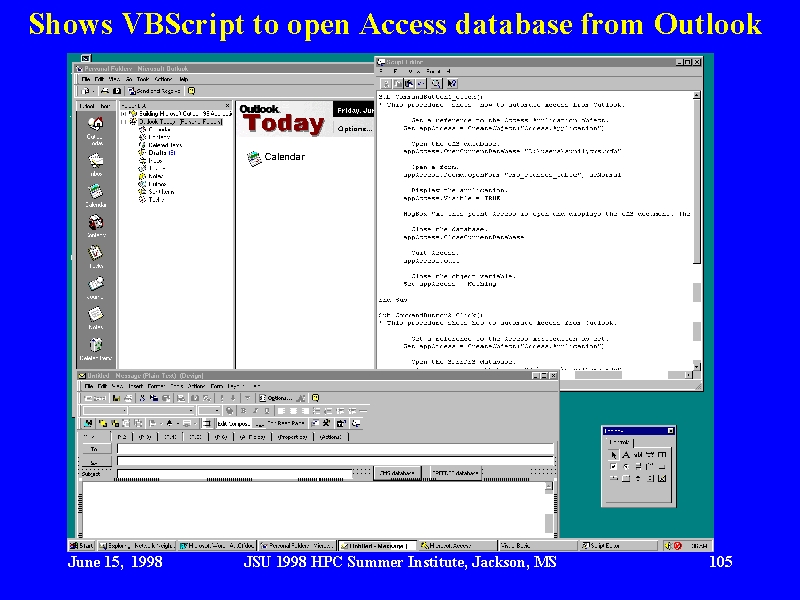
Task: Open the style dropdown in message formatting toolbar
Action: tap(124, 411)
